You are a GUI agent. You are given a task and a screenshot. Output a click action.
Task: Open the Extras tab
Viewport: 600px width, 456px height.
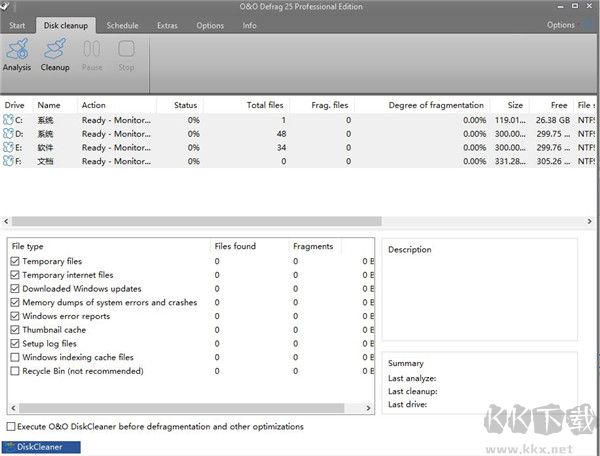click(167, 25)
